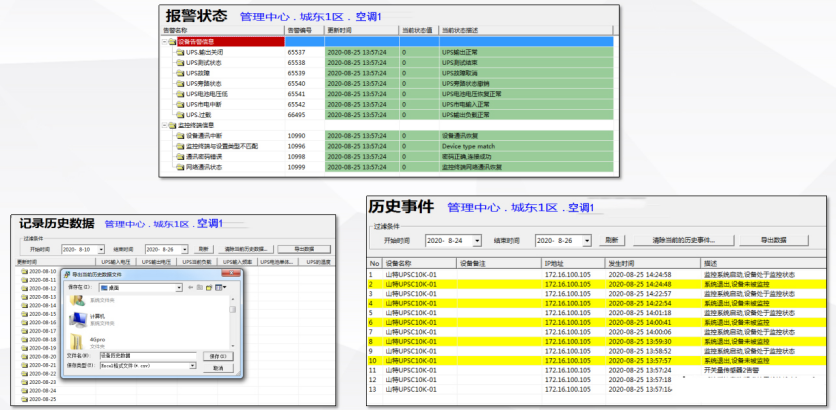Open the 保存类型 file type dropdown

point(192,366)
